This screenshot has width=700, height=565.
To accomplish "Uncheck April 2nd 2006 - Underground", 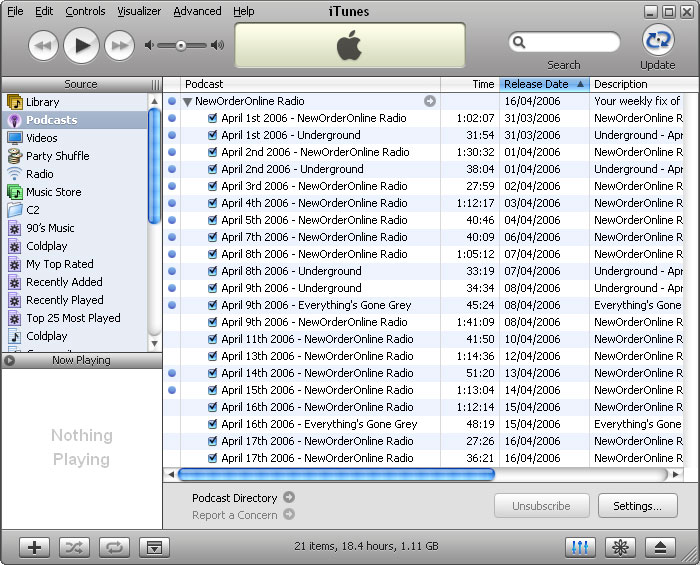I will click(x=212, y=169).
